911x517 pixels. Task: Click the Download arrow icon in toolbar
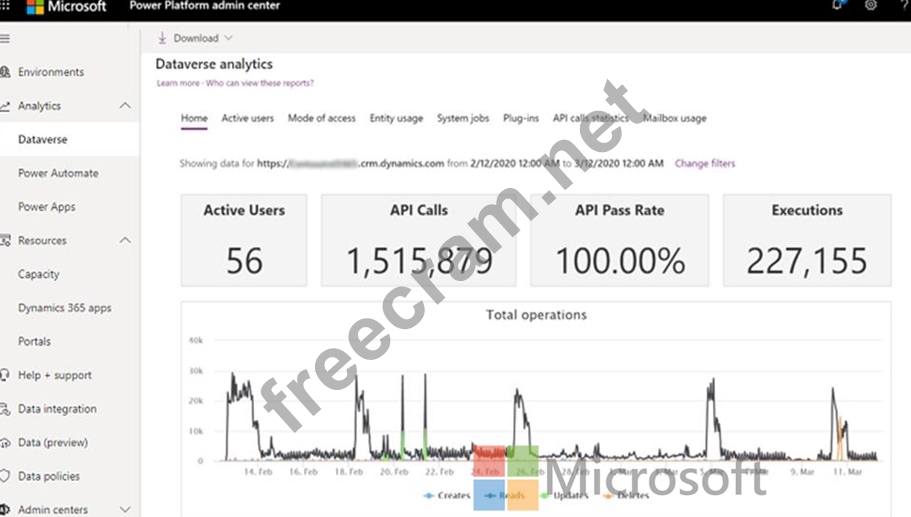(x=162, y=38)
